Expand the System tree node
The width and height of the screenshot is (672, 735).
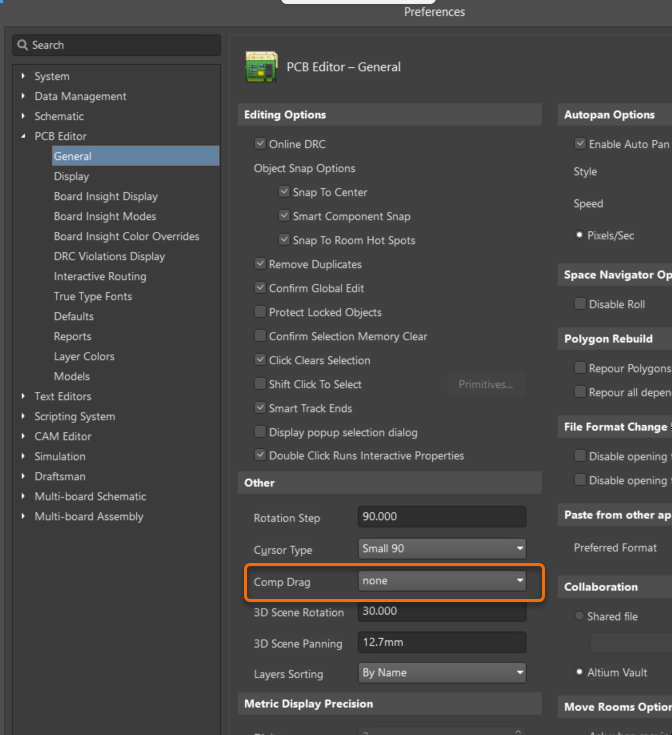click(x=23, y=76)
